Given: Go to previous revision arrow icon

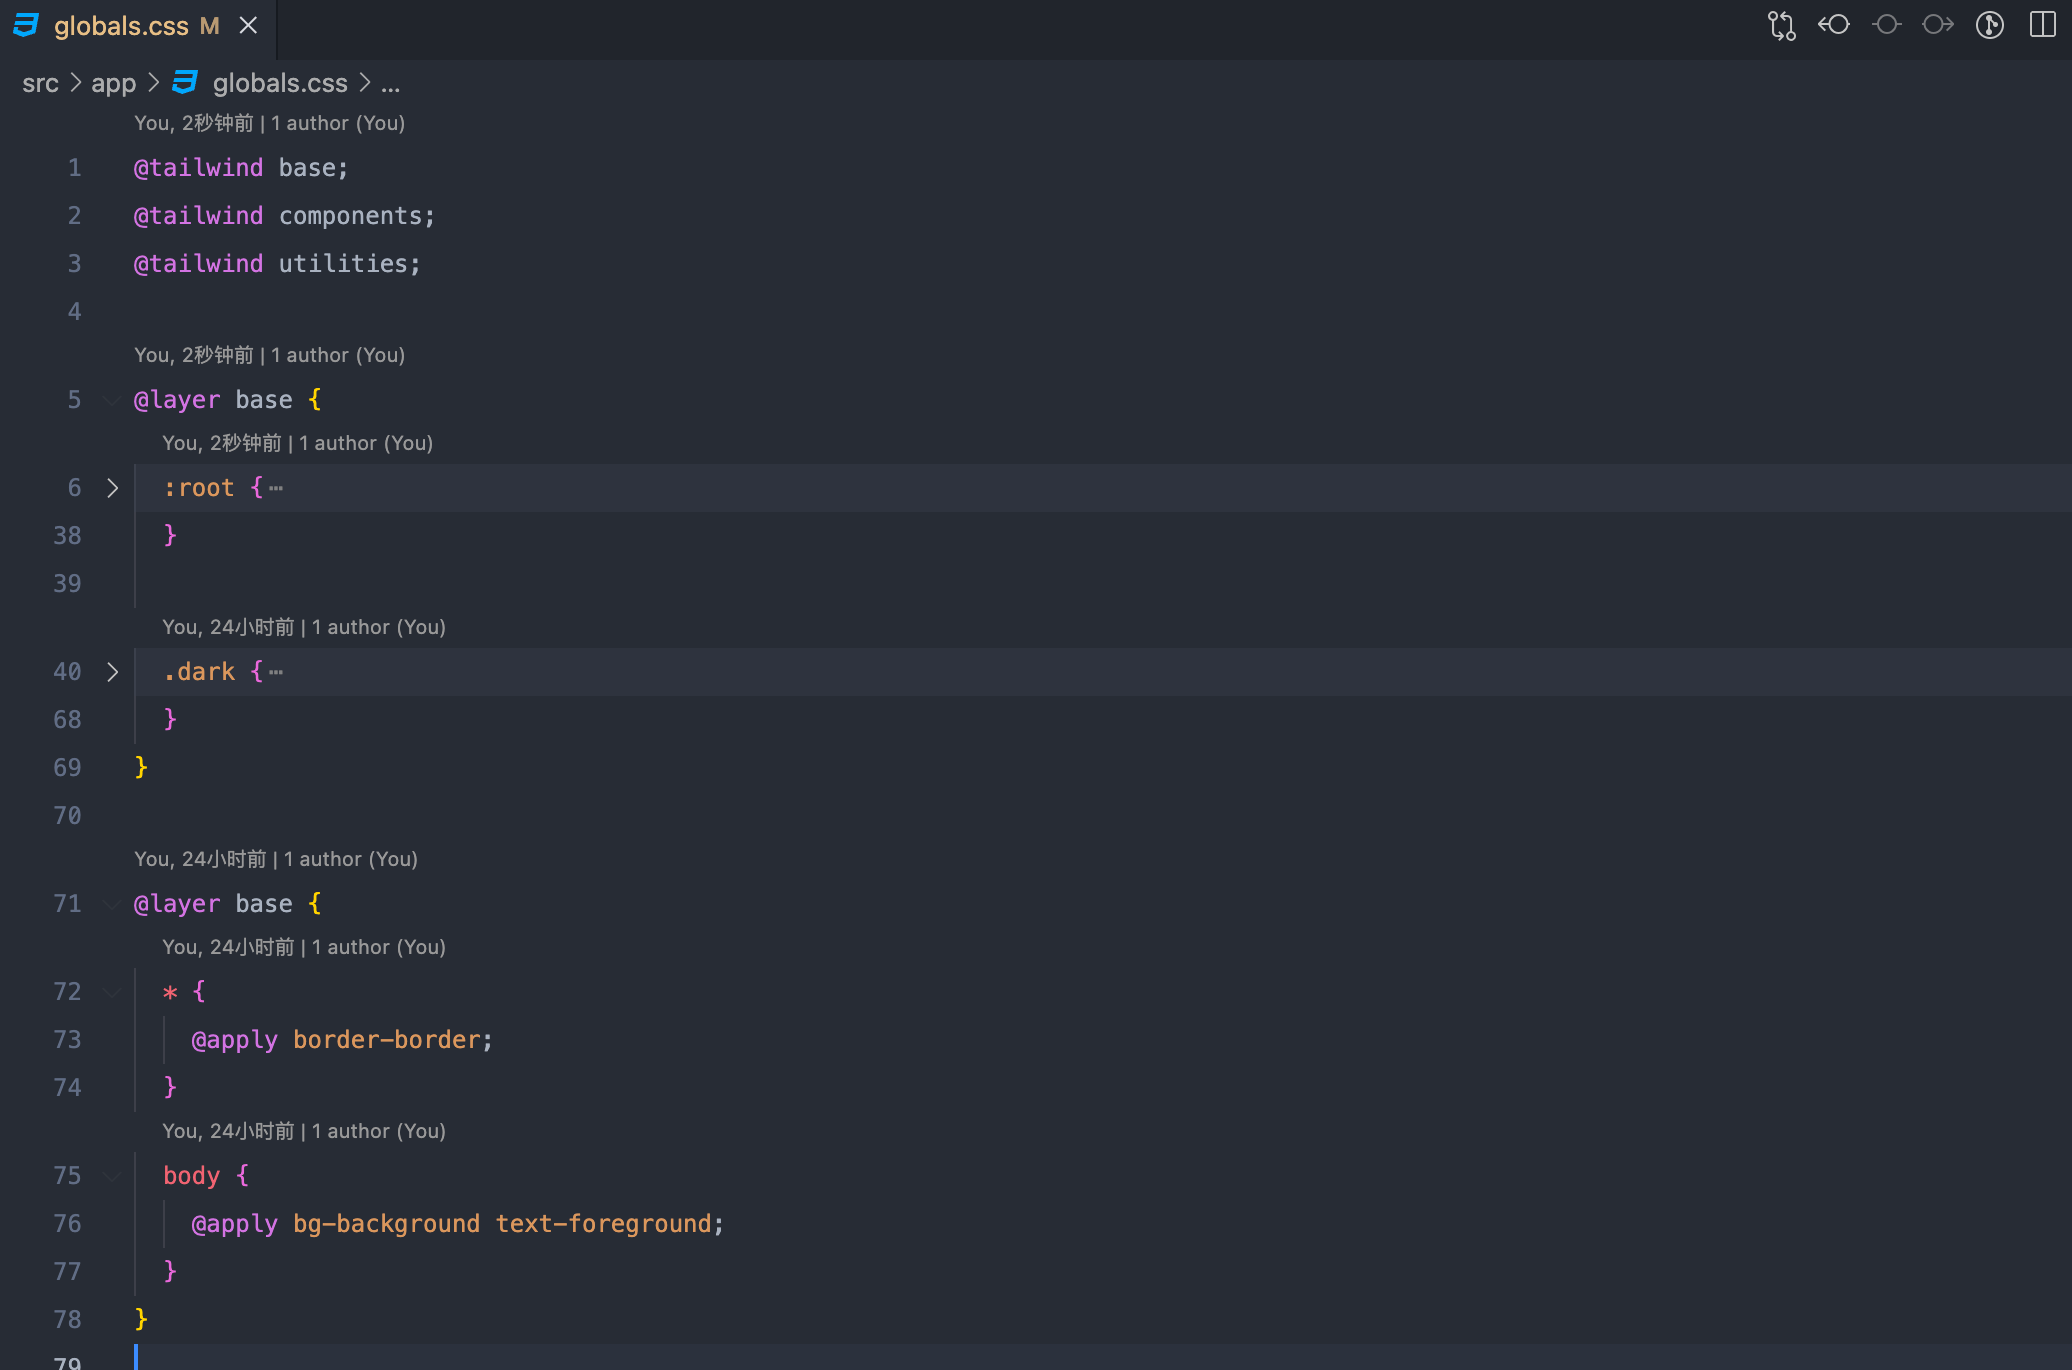Looking at the screenshot, I should 1834,25.
